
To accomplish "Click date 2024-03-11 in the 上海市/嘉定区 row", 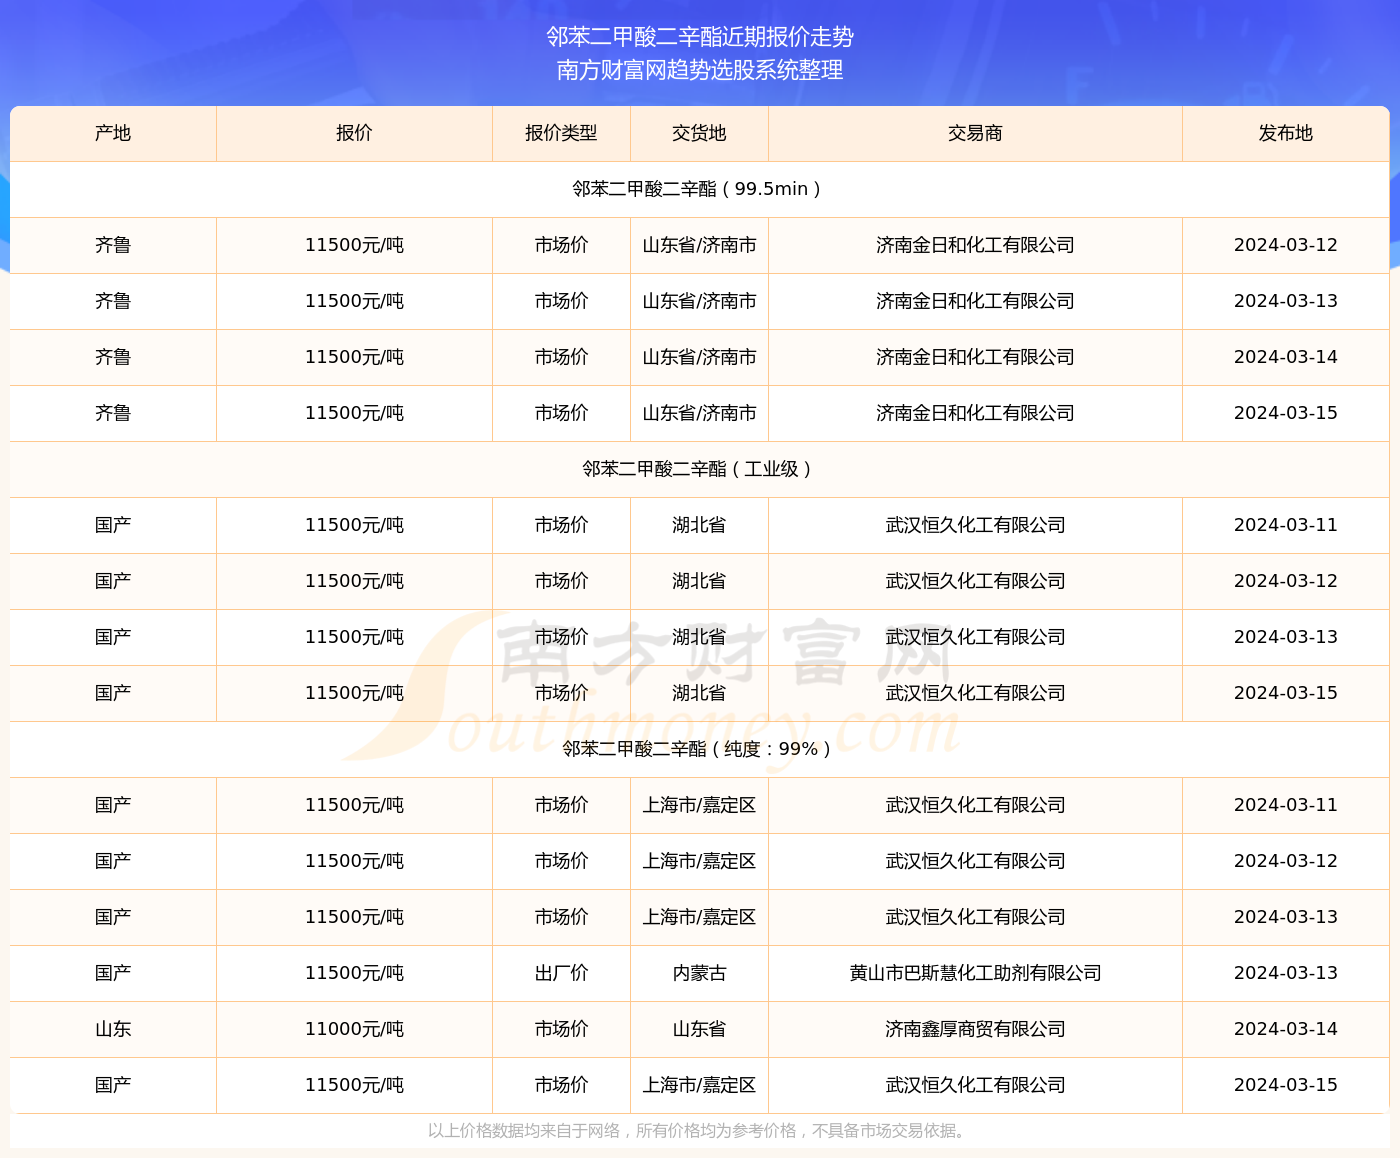I will 1285,805.
